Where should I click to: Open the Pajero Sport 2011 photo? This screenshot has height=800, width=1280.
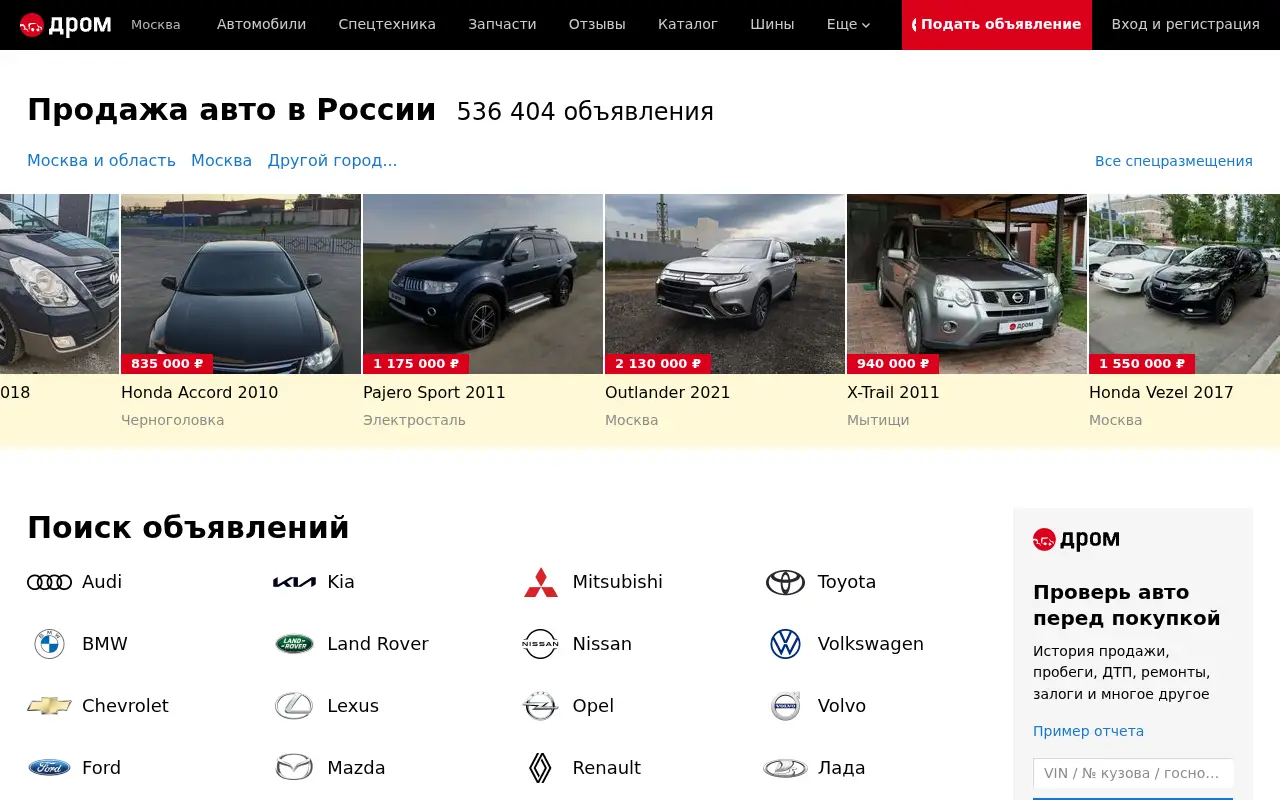tap(483, 284)
